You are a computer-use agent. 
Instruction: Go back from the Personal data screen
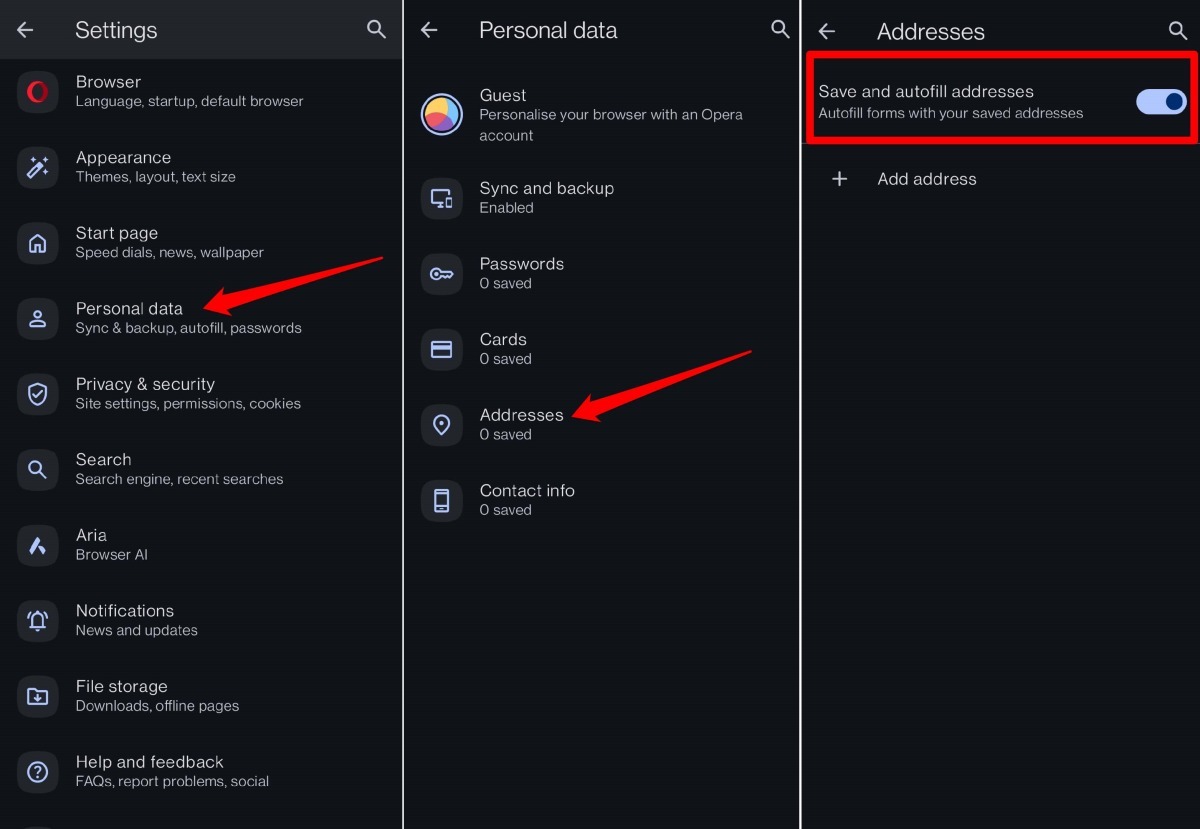pos(429,30)
